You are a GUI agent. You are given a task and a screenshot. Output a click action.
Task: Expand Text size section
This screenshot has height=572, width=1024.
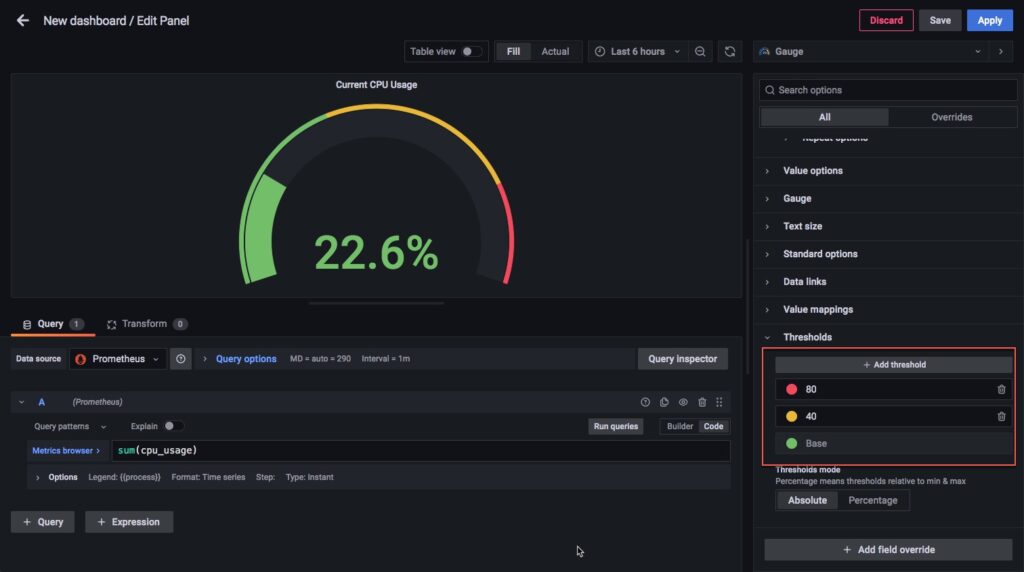point(803,227)
